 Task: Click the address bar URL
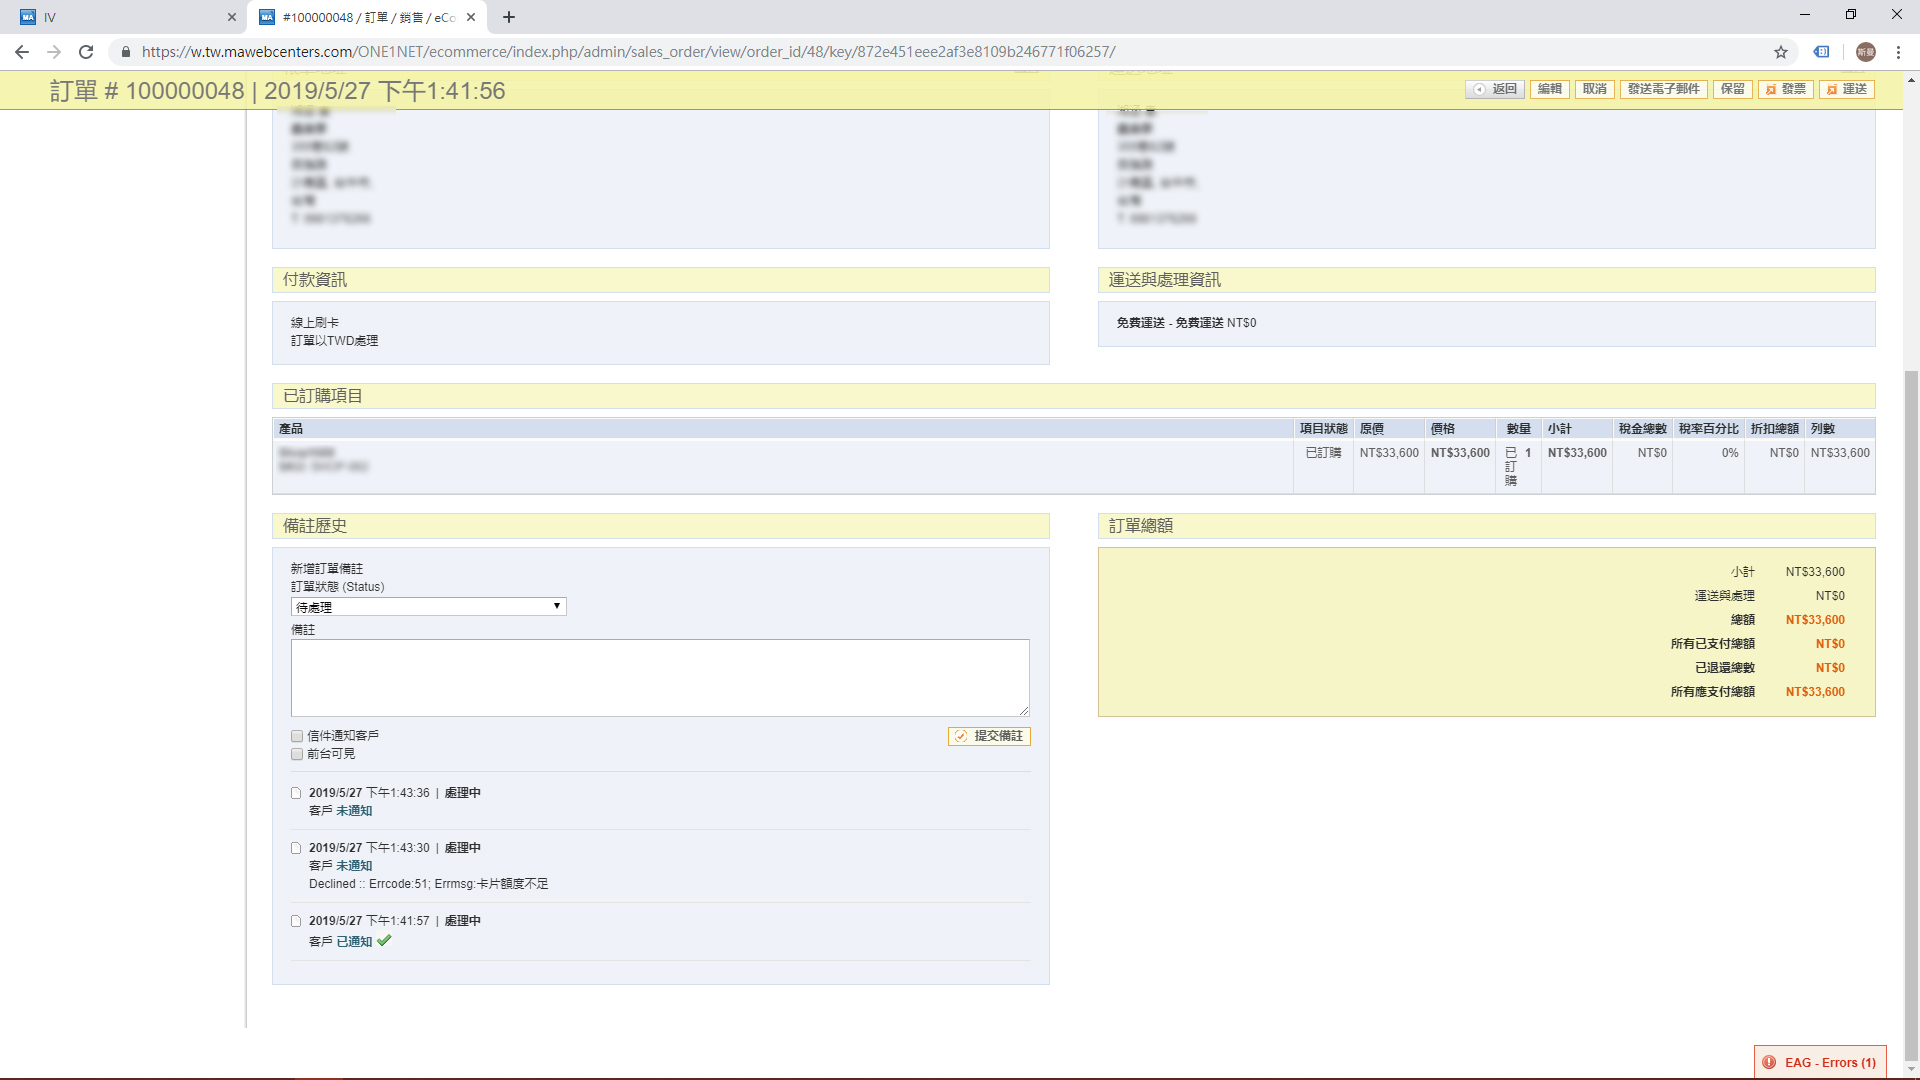tap(628, 52)
